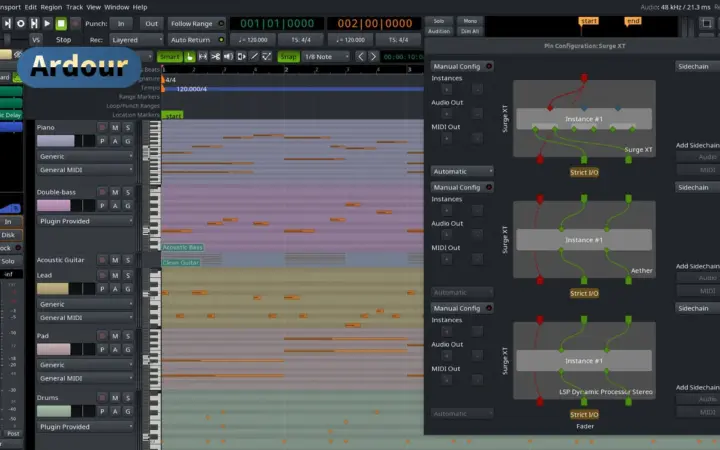Select the Grab (hand) mouse tool
Screen dimensions: 720x450
pyautogui.click(x=189, y=56)
